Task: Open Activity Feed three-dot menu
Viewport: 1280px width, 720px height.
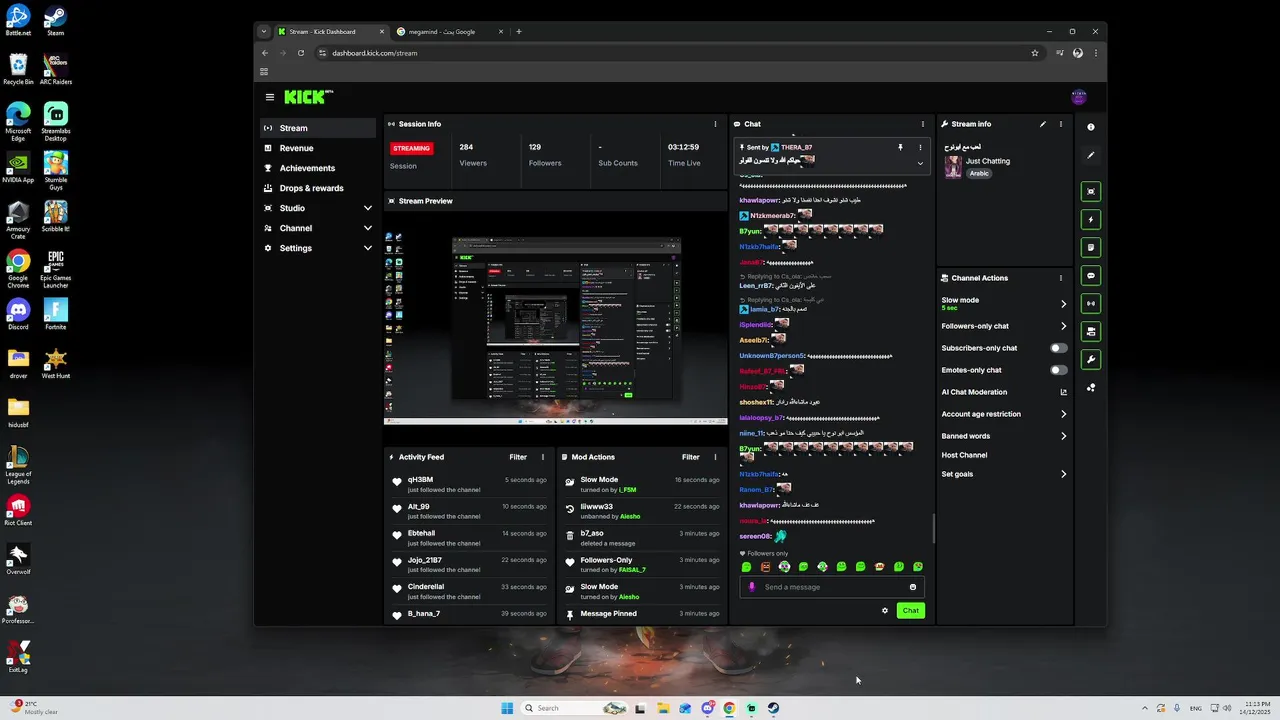Action: (543, 457)
